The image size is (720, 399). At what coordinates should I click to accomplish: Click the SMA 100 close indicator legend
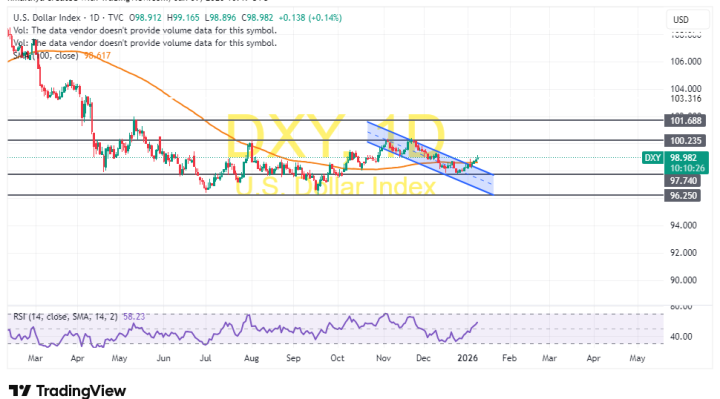pyautogui.click(x=46, y=56)
